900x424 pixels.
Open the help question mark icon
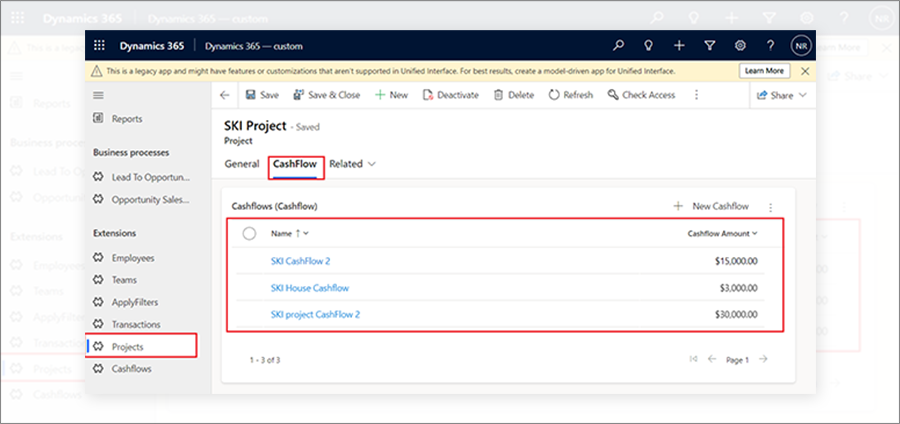tap(771, 46)
